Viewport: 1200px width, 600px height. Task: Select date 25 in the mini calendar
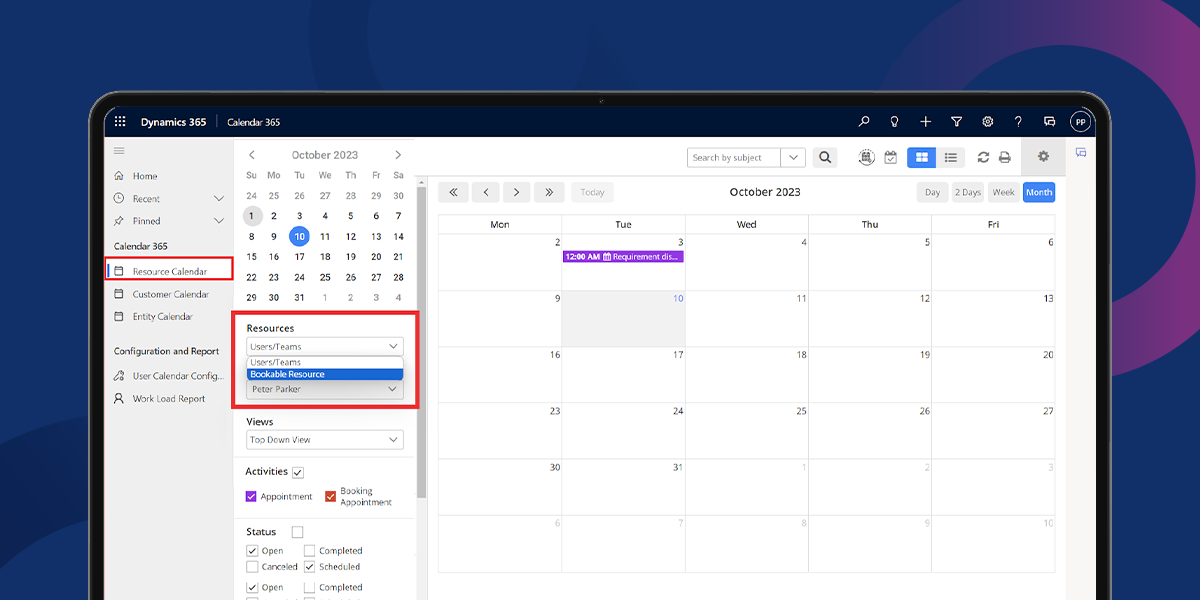pyautogui.click(x=325, y=278)
